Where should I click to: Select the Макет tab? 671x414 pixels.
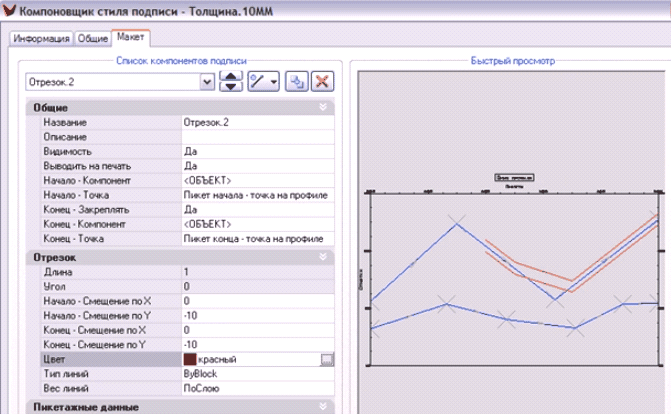click(130, 37)
